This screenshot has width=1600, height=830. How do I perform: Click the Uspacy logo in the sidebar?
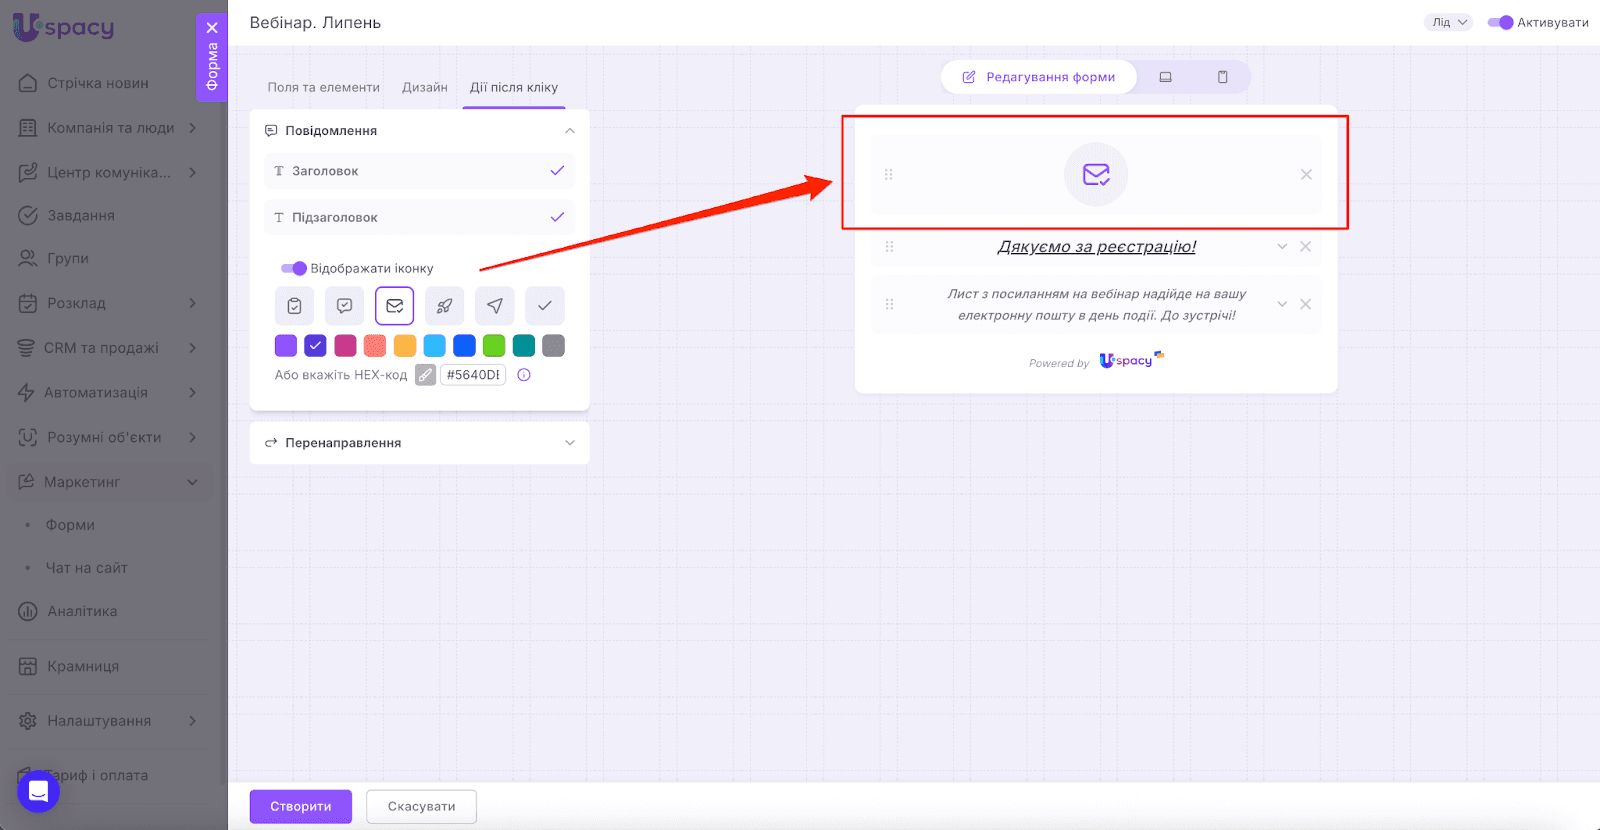[x=63, y=27]
